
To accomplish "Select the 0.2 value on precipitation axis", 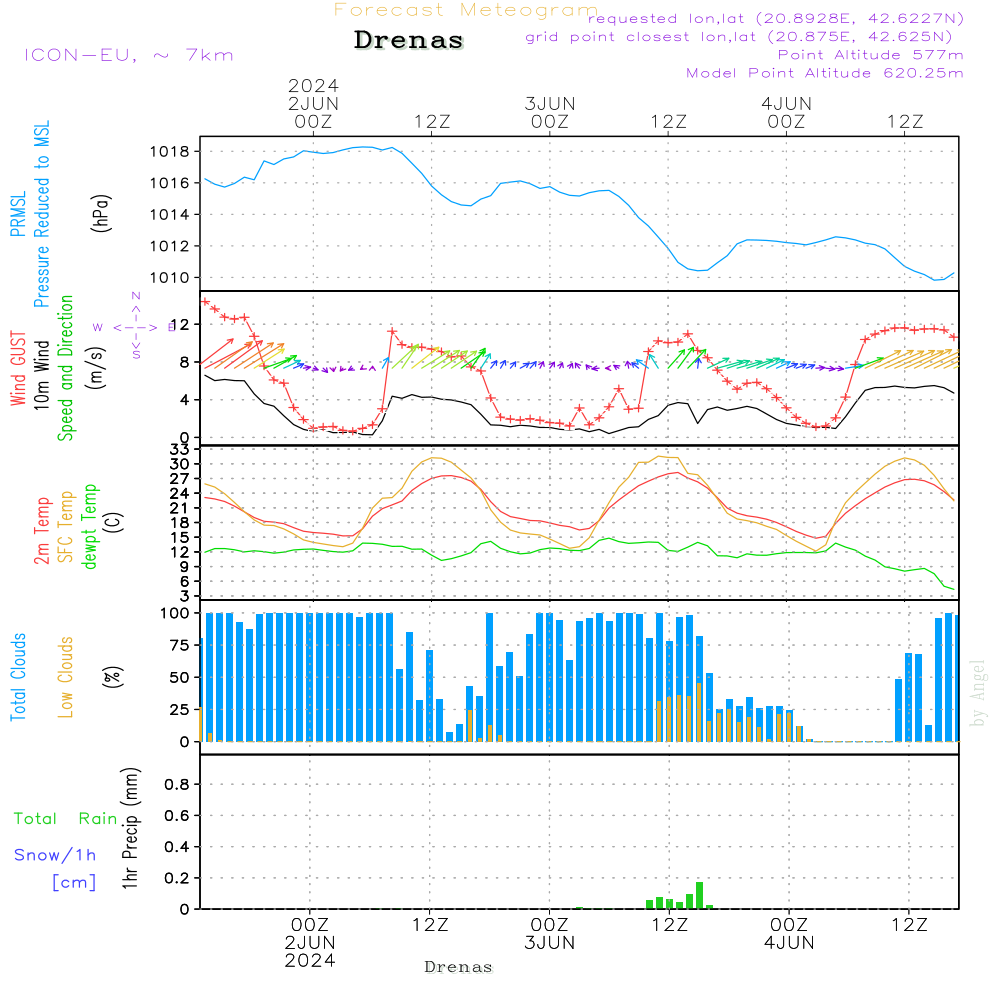I will click(177, 878).
